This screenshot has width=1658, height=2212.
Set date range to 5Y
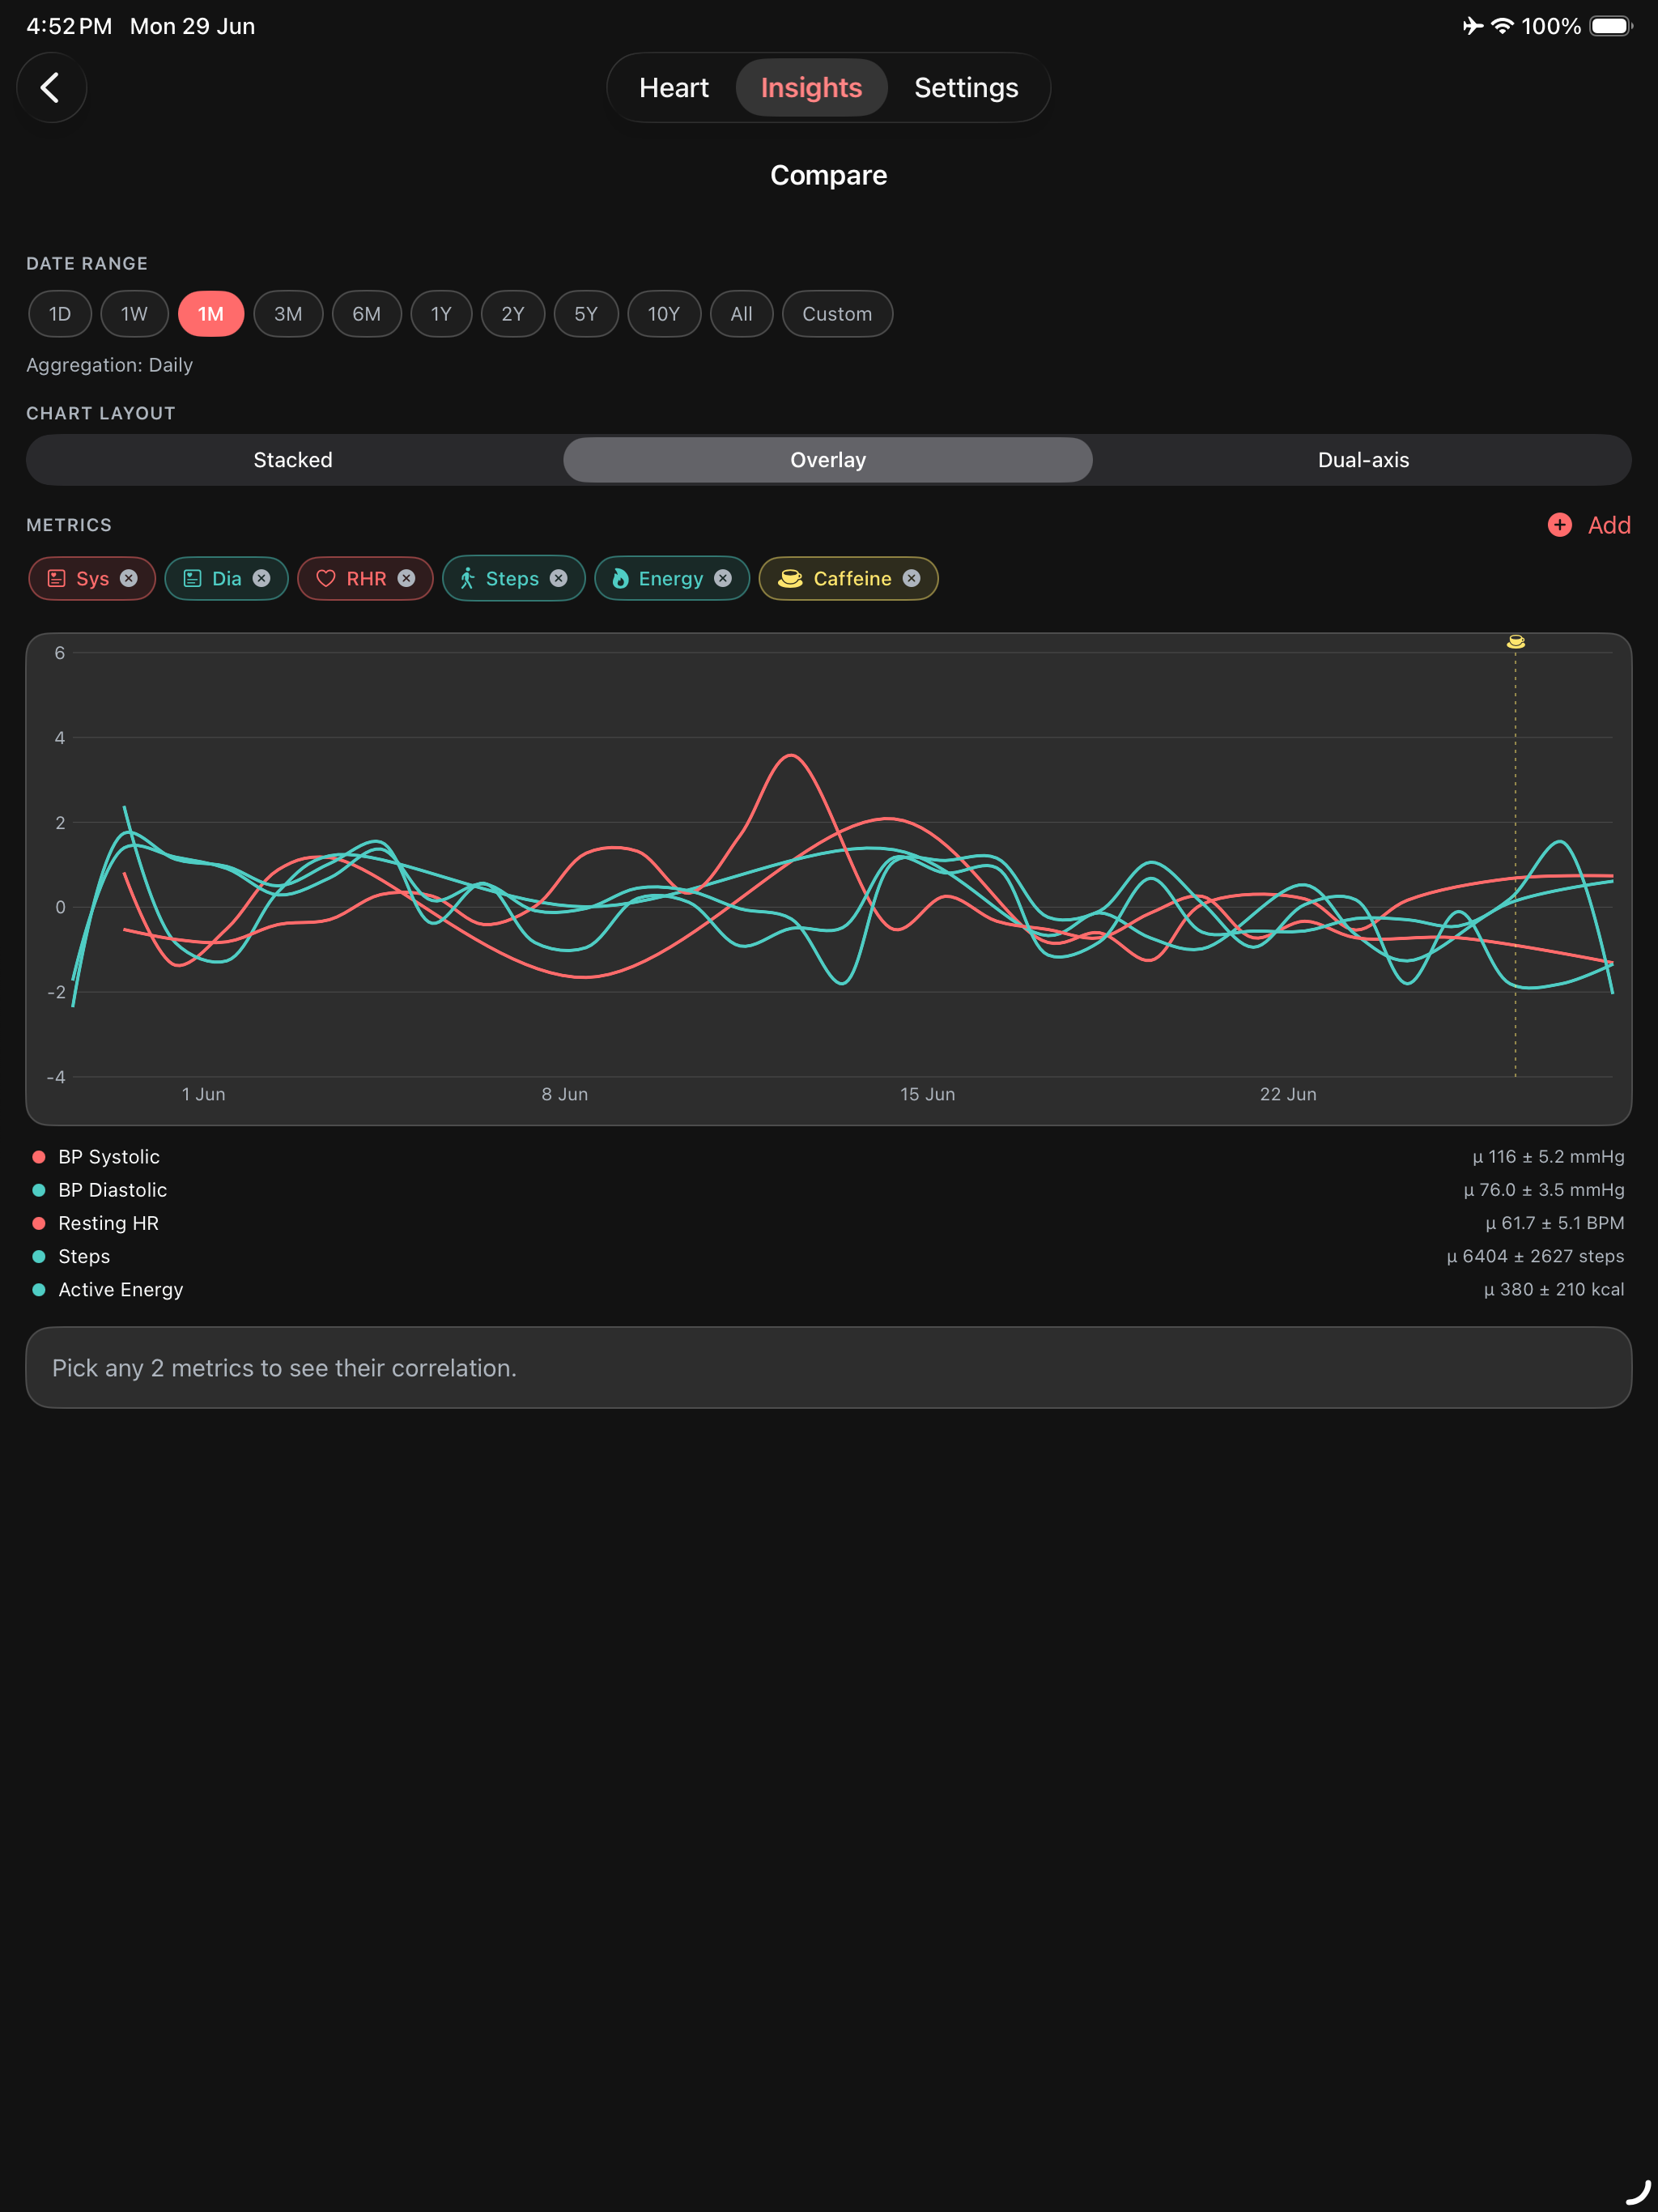tap(586, 314)
